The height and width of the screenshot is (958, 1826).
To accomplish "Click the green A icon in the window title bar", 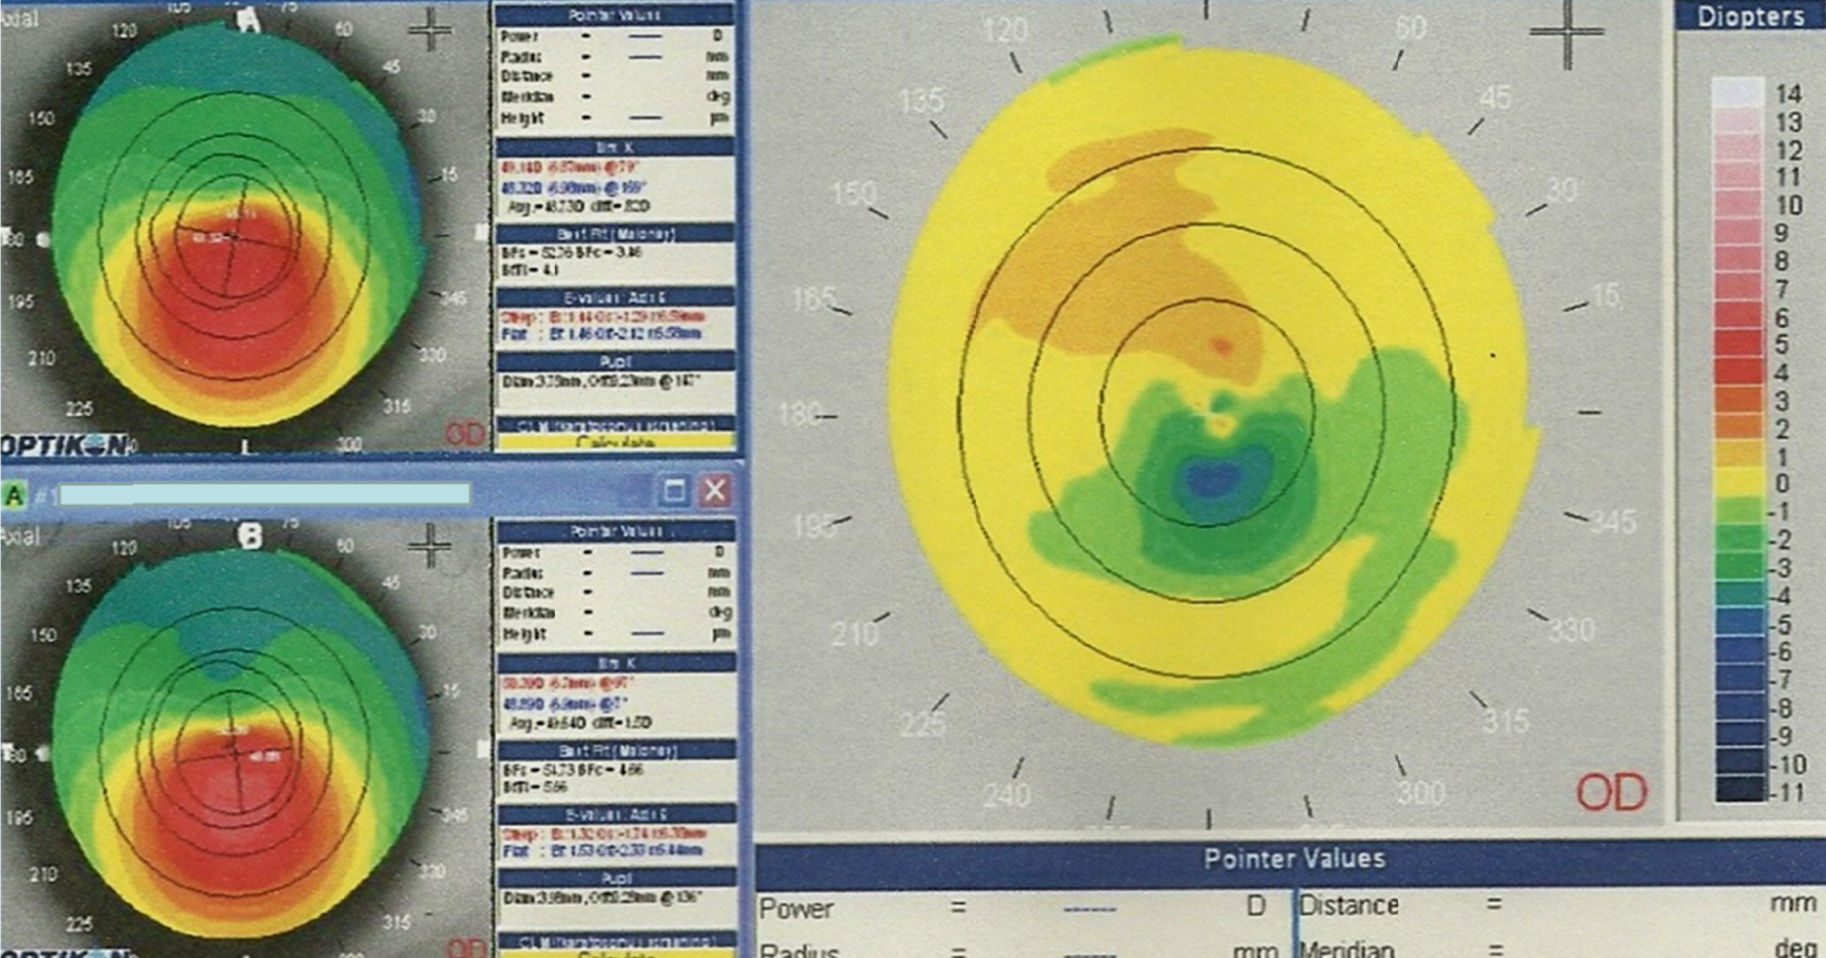I will [x=15, y=495].
